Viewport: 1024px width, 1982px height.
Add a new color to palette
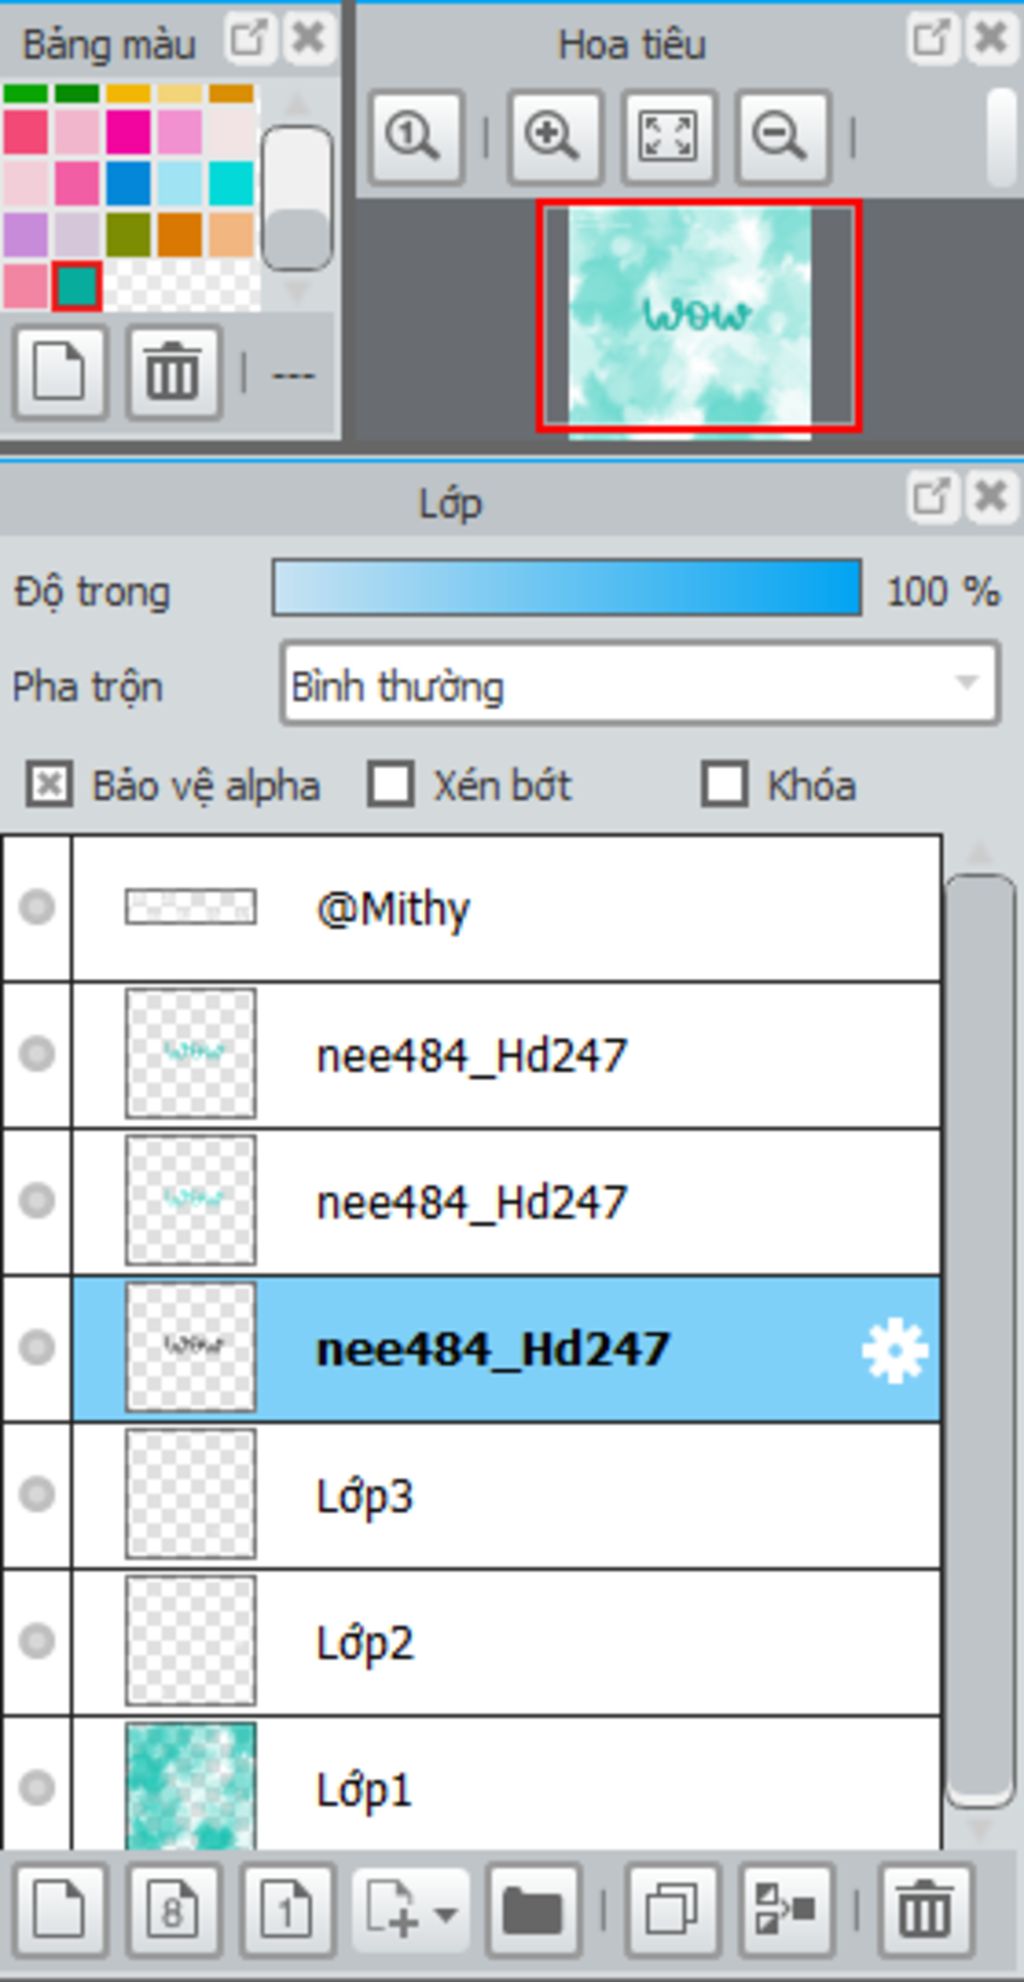(x=59, y=372)
